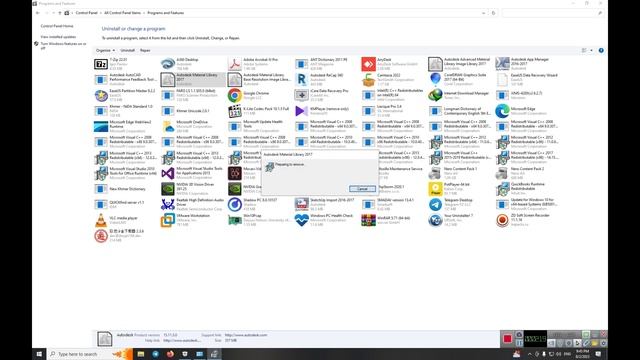Select Adobe Acrobat XI Pro entry
The height and width of the screenshot is (360, 640).
[x=260, y=64]
